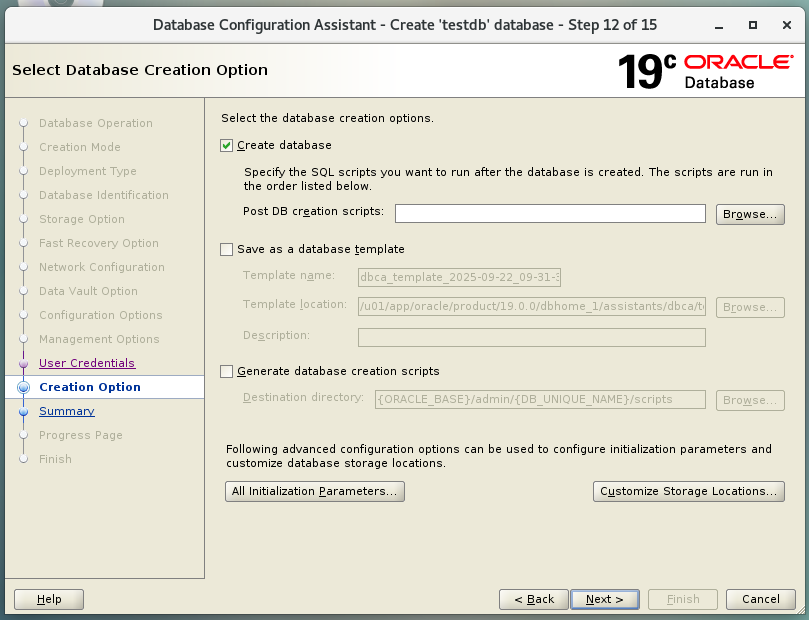This screenshot has height=620, width=809.
Task: Click the Summary step bullet icon
Action: click(x=24, y=411)
